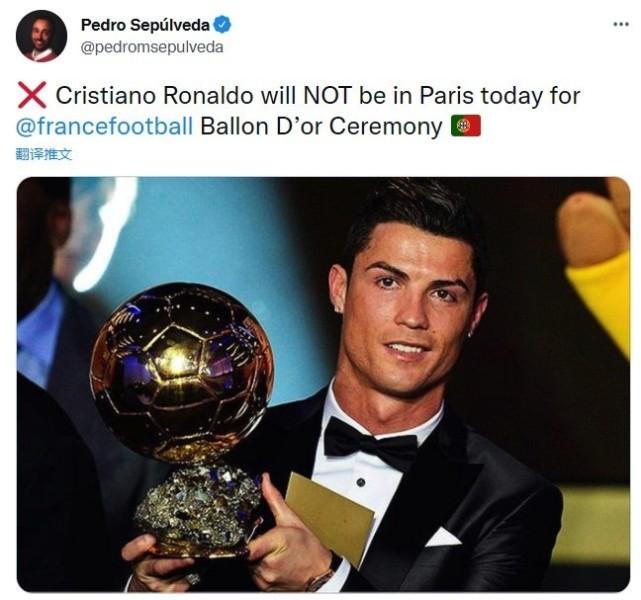Click the blue verified badge
The image size is (641, 600).
[x=223, y=25]
